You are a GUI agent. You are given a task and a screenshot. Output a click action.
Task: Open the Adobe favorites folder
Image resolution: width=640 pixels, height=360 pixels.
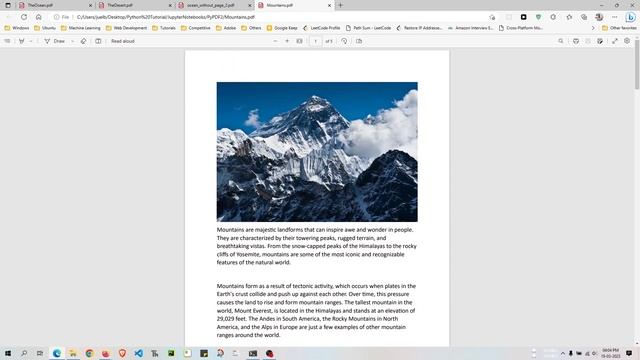[226, 28]
